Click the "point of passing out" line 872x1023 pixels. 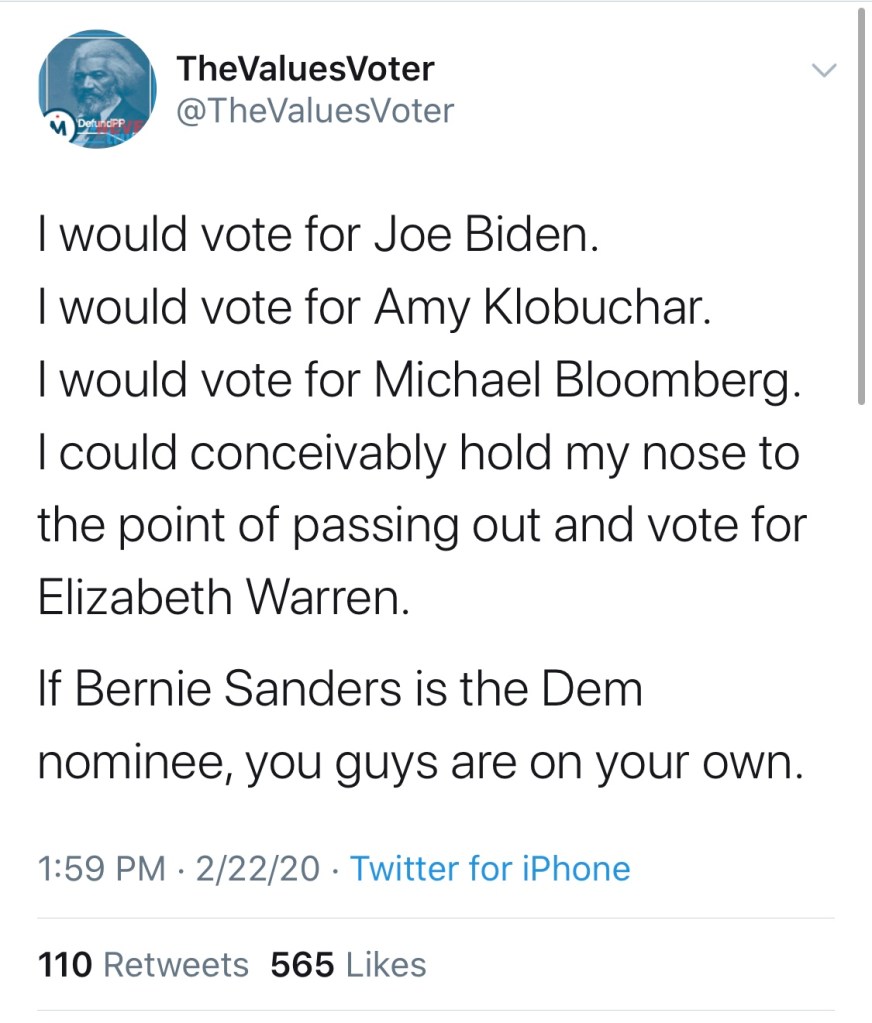(422, 525)
